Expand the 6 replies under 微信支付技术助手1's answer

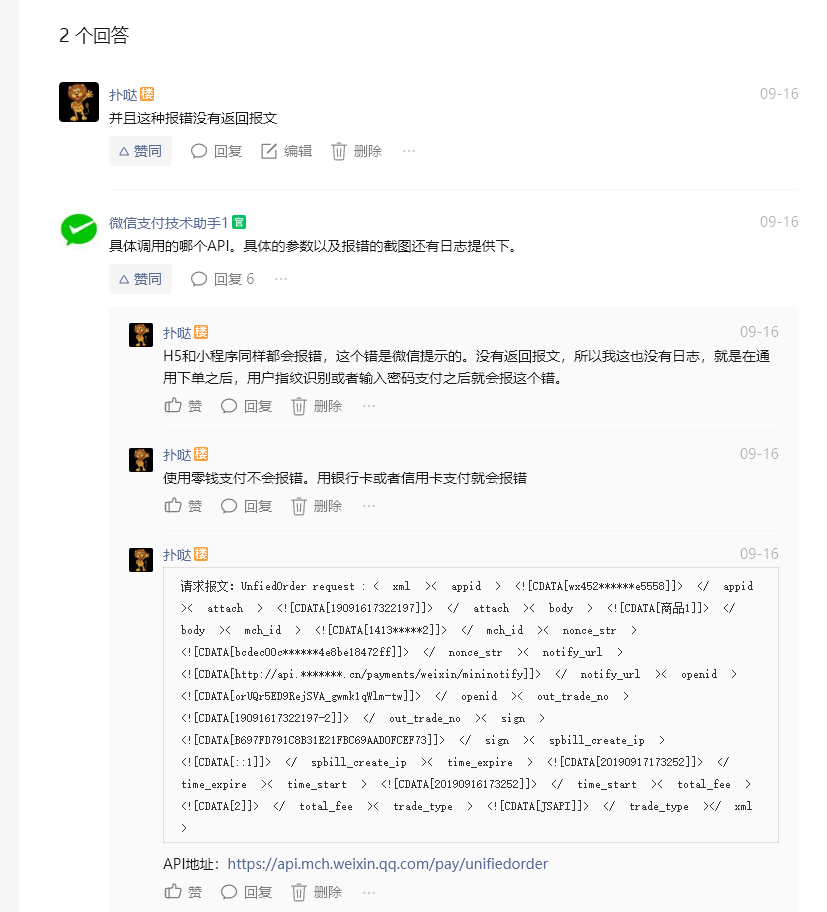coord(223,279)
